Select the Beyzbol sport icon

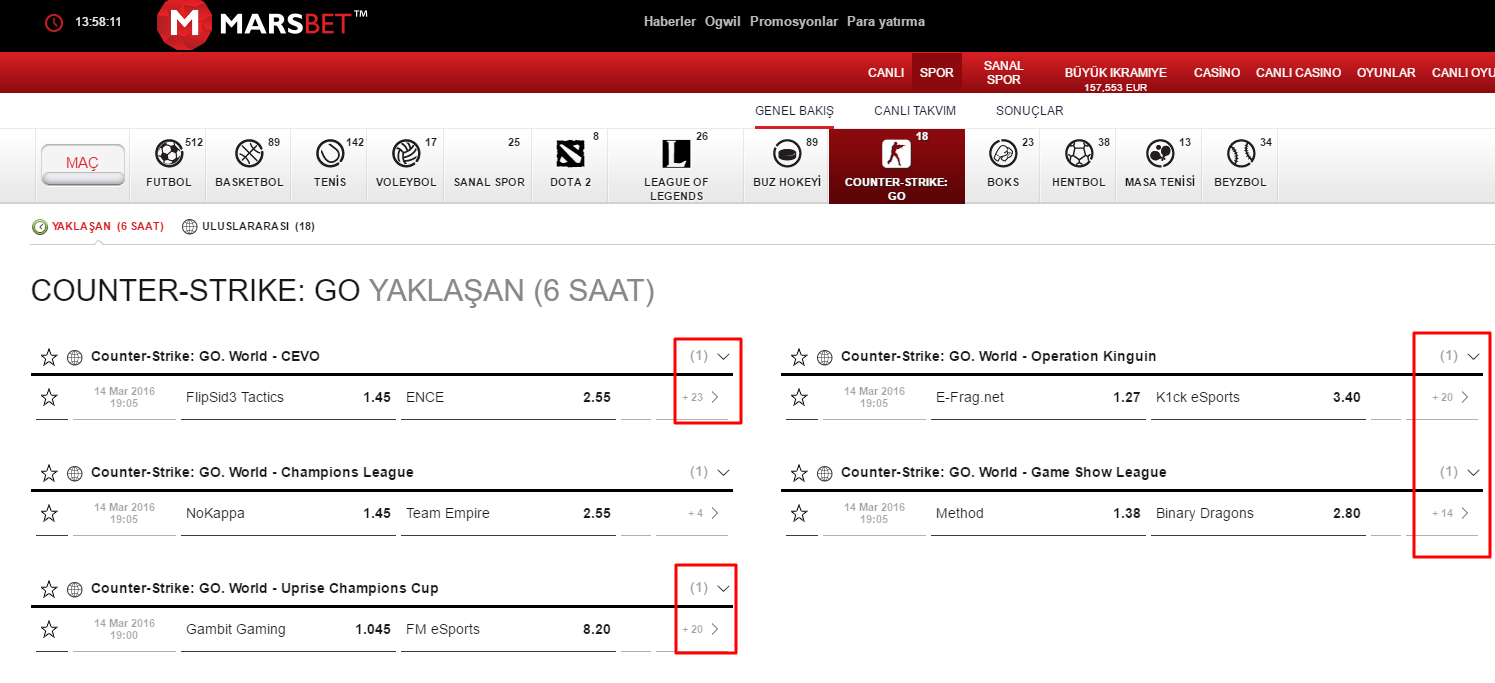pyautogui.click(x=1241, y=154)
